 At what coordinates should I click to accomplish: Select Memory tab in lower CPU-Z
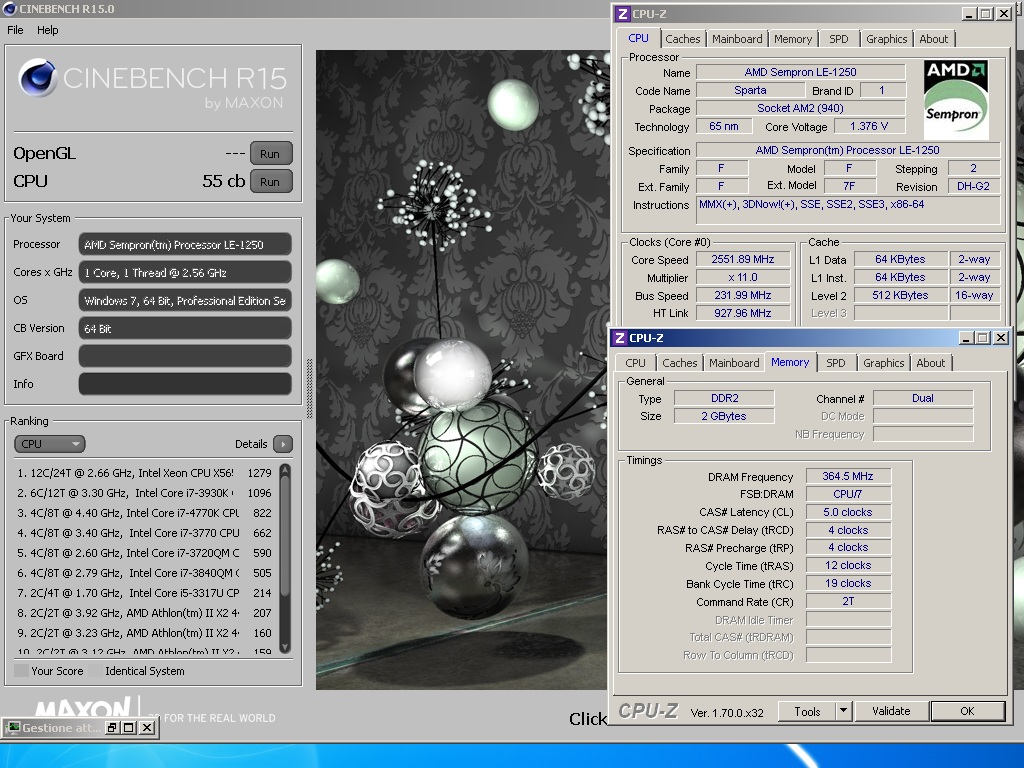pyautogui.click(x=790, y=362)
